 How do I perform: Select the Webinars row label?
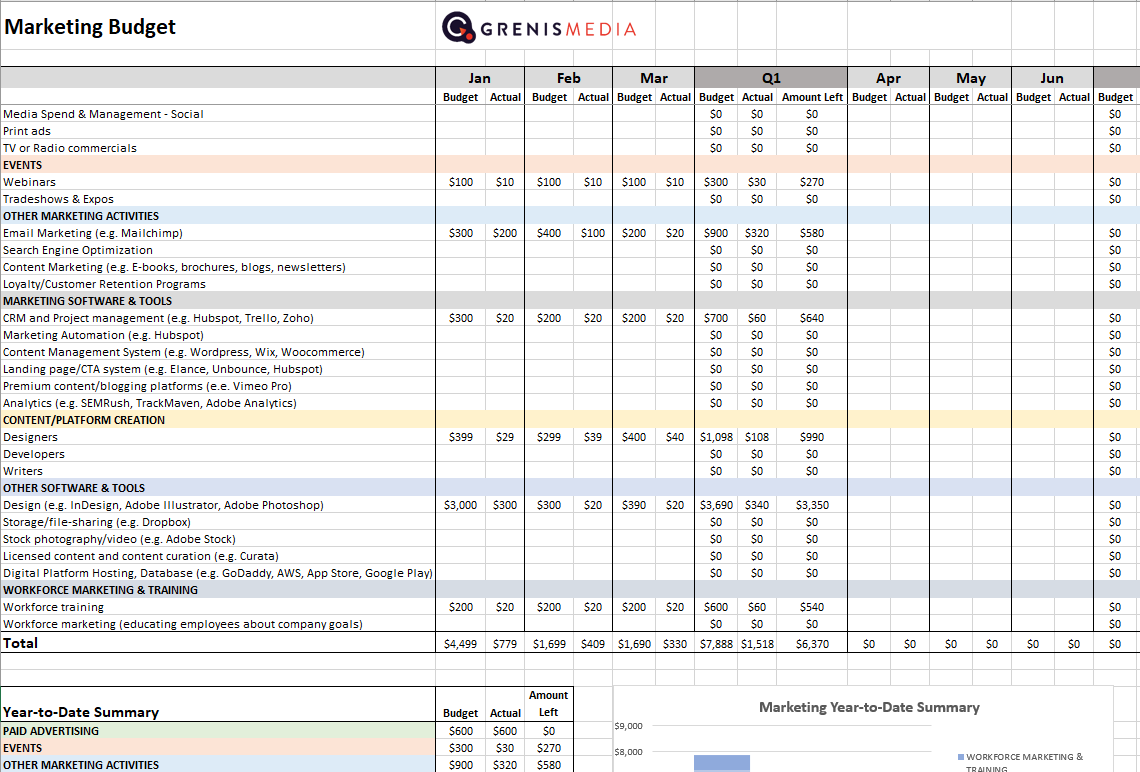(31, 182)
